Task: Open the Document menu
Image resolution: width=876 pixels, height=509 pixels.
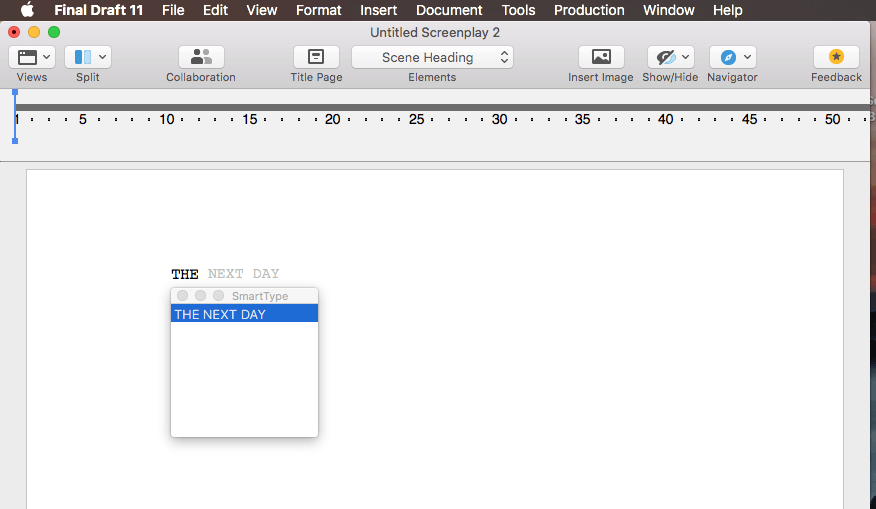Action: pos(449,10)
